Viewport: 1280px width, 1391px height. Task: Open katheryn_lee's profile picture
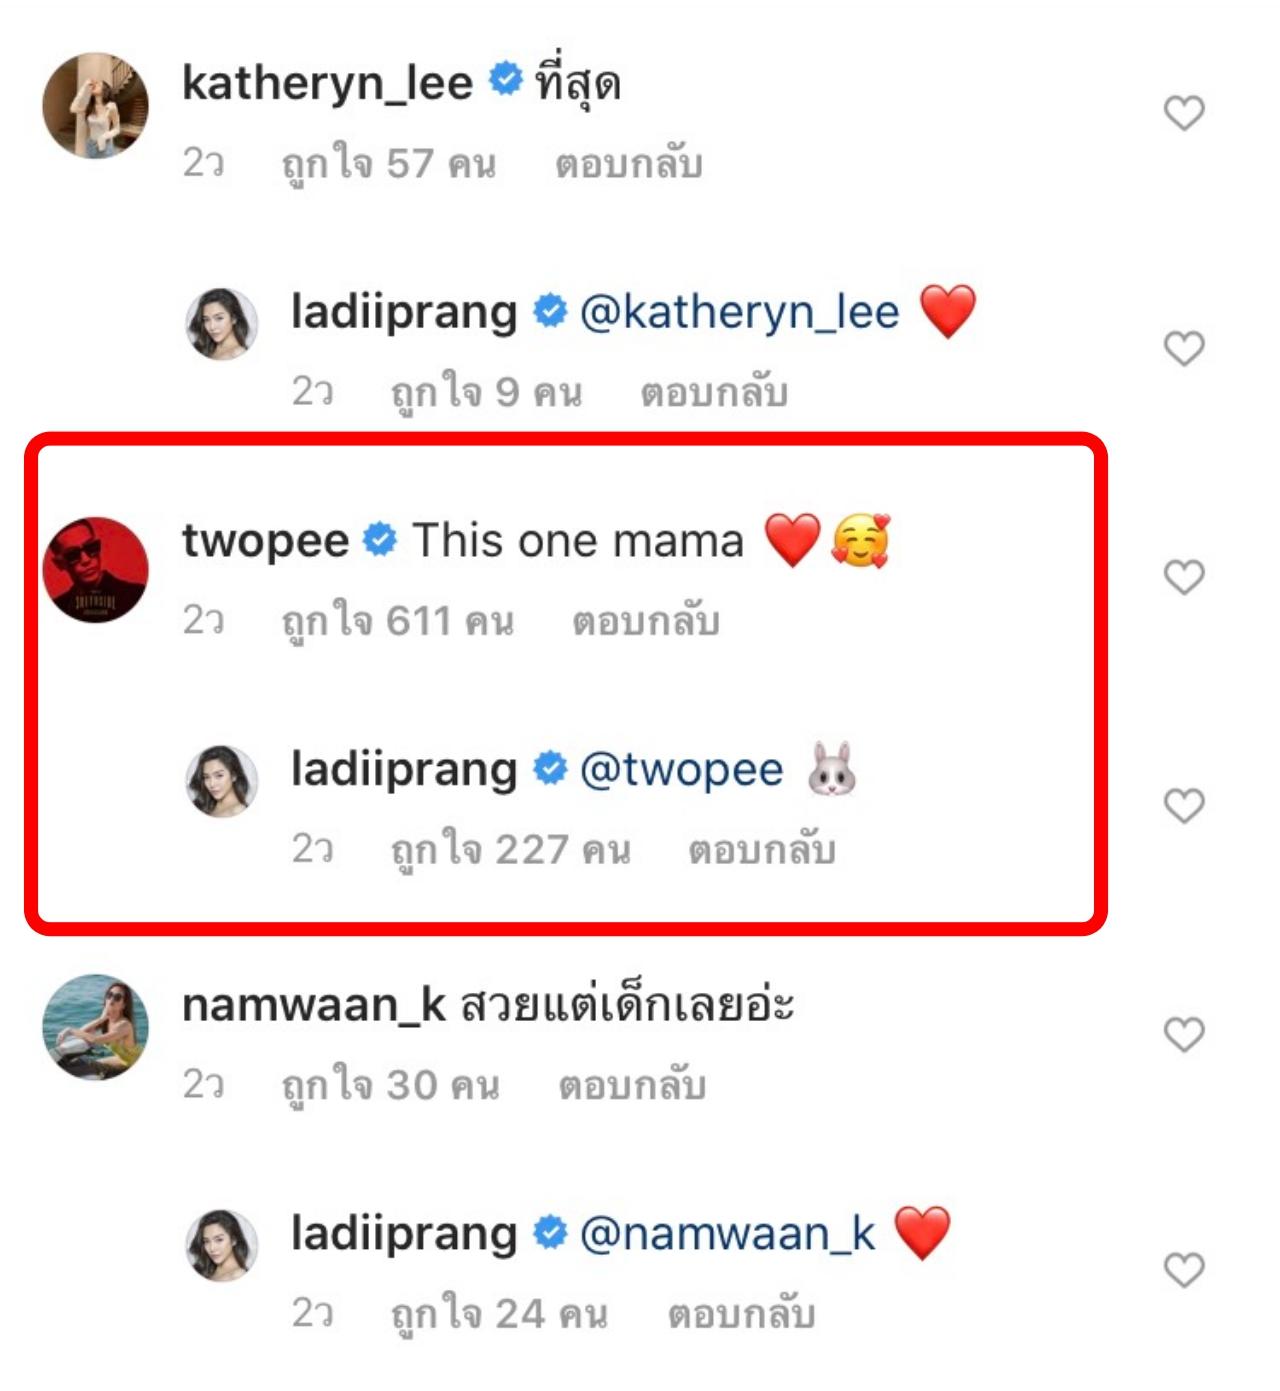pos(95,106)
